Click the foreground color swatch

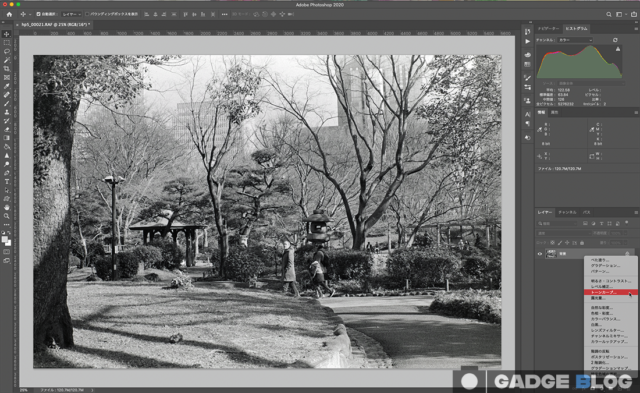4,239
